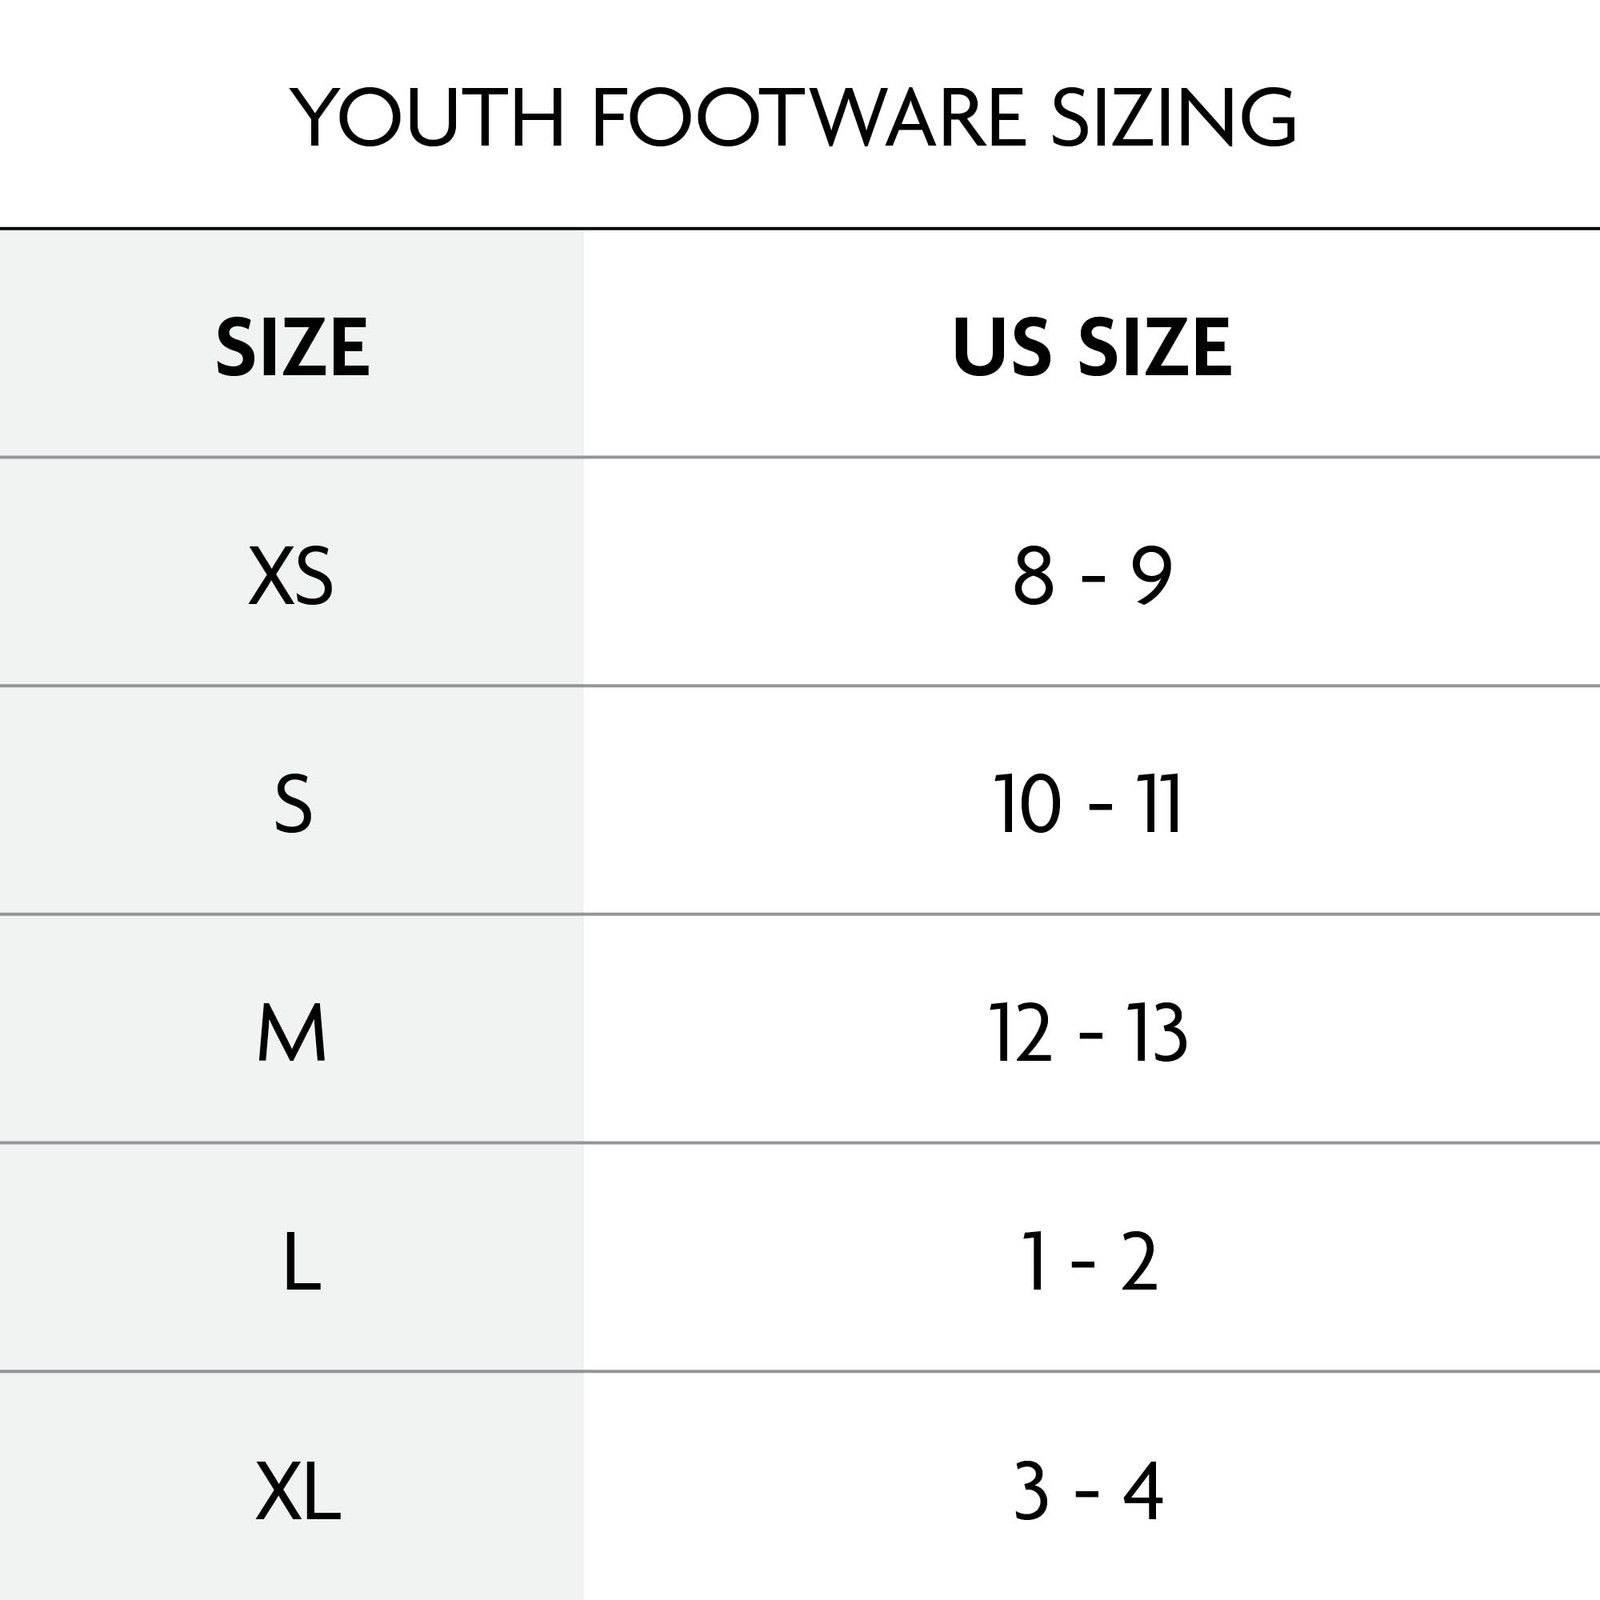Screen dimensions: 1600x1600
Task: Click the number 4 in the XL row
Action: point(1143,1491)
